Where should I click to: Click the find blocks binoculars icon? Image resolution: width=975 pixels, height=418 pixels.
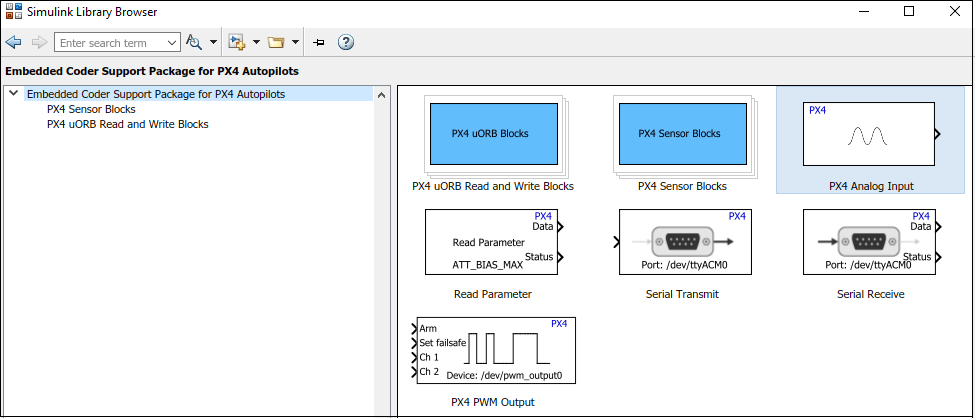[195, 42]
